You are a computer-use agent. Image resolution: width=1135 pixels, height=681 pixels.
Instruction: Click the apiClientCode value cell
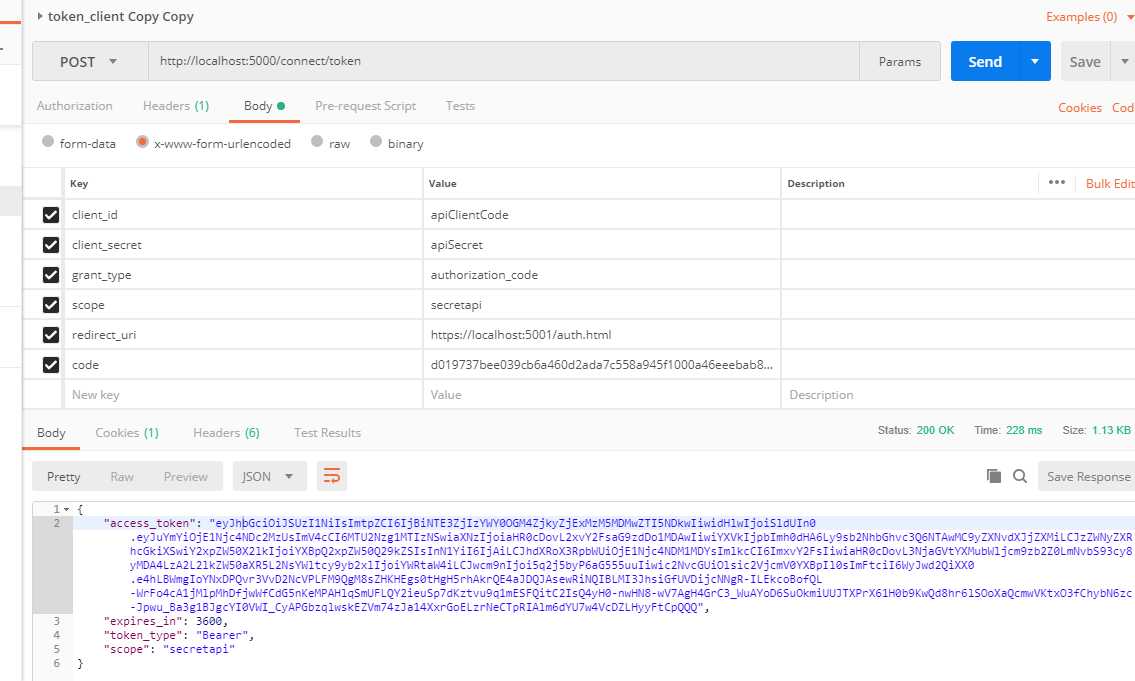[602, 215]
